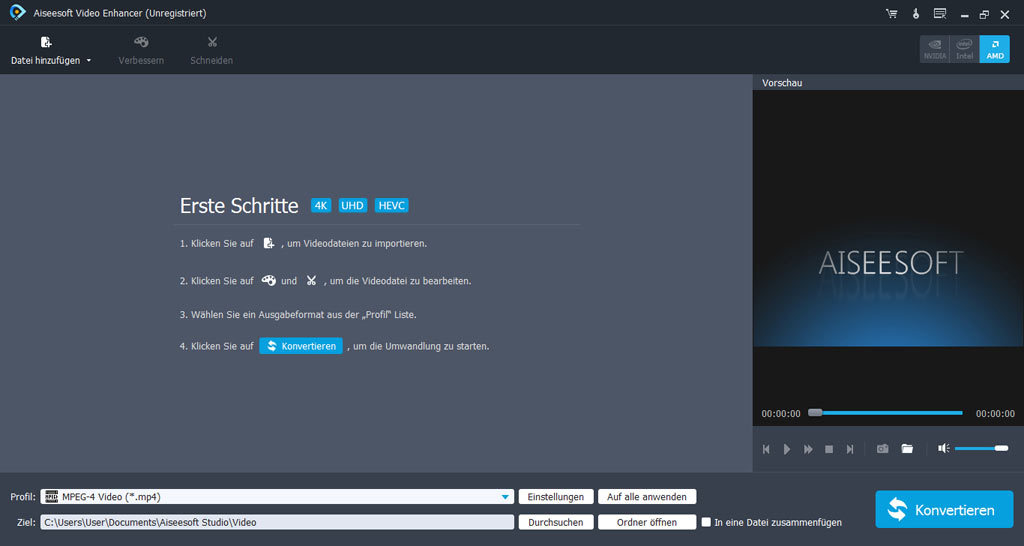Screen dimensions: 1024x546
Task: Jump to previous track in preview
Action: click(x=767, y=449)
